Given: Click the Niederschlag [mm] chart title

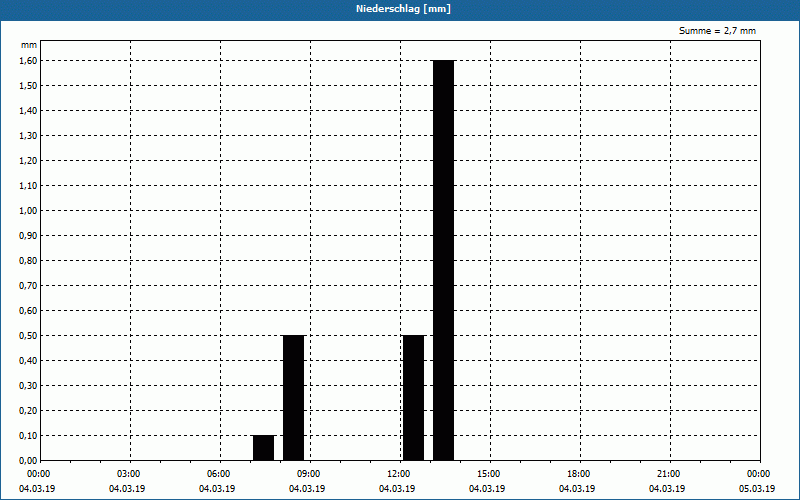Looking at the screenshot, I should coord(403,9).
